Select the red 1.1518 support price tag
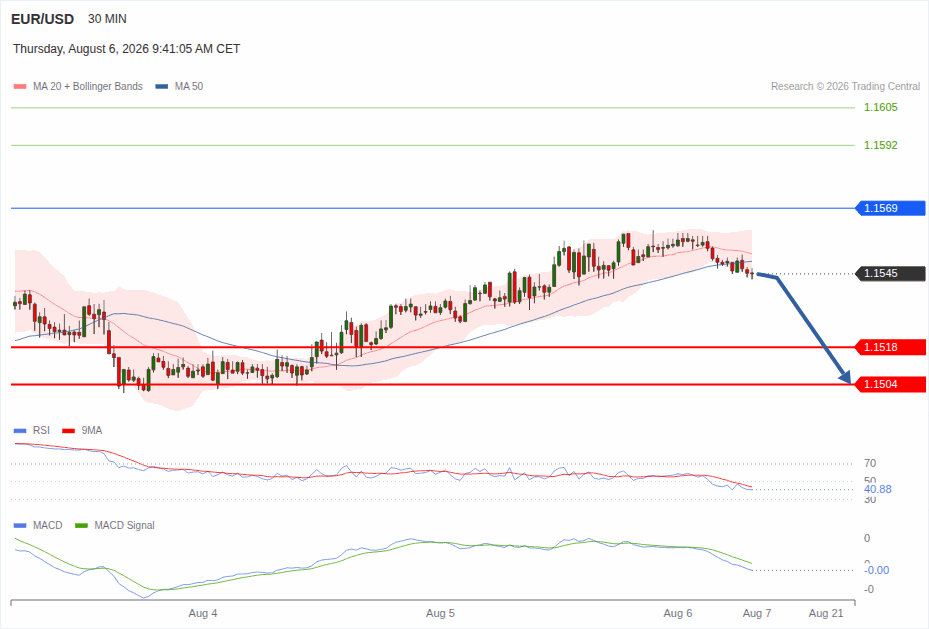This screenshot has width=929, height=629. [x=890, y=347]
